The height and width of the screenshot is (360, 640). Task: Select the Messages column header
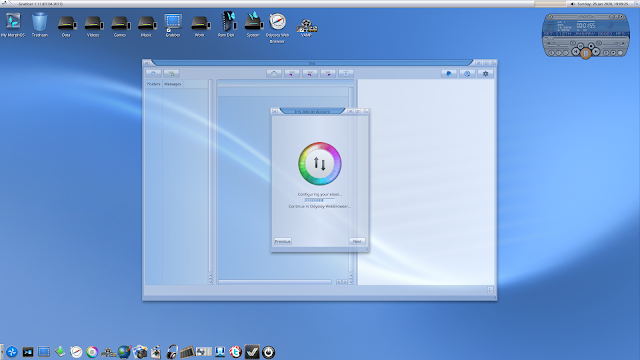coord(173,84)
